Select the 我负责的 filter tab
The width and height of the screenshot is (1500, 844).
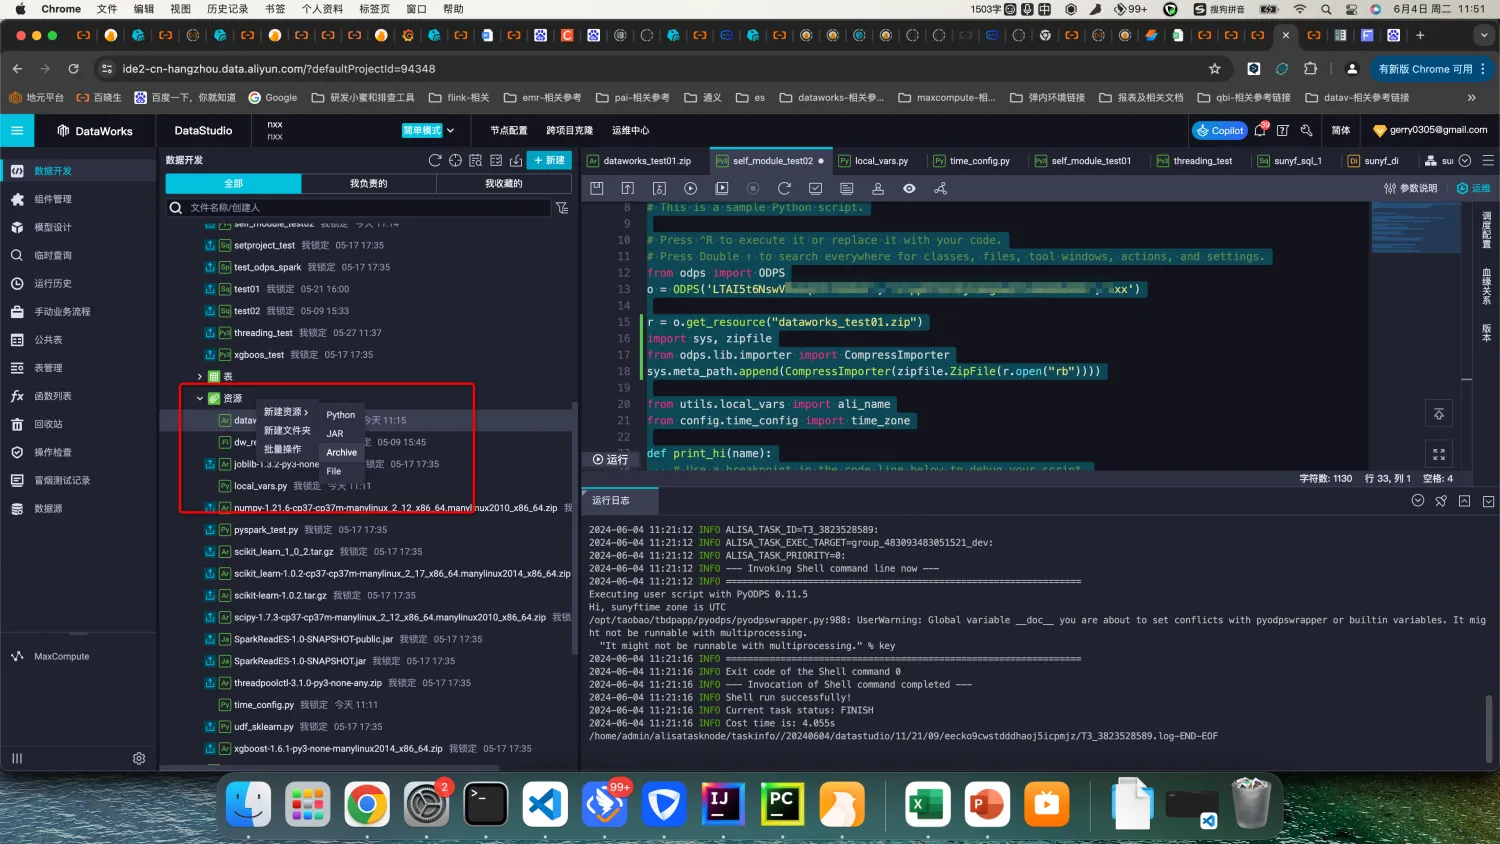368,184
